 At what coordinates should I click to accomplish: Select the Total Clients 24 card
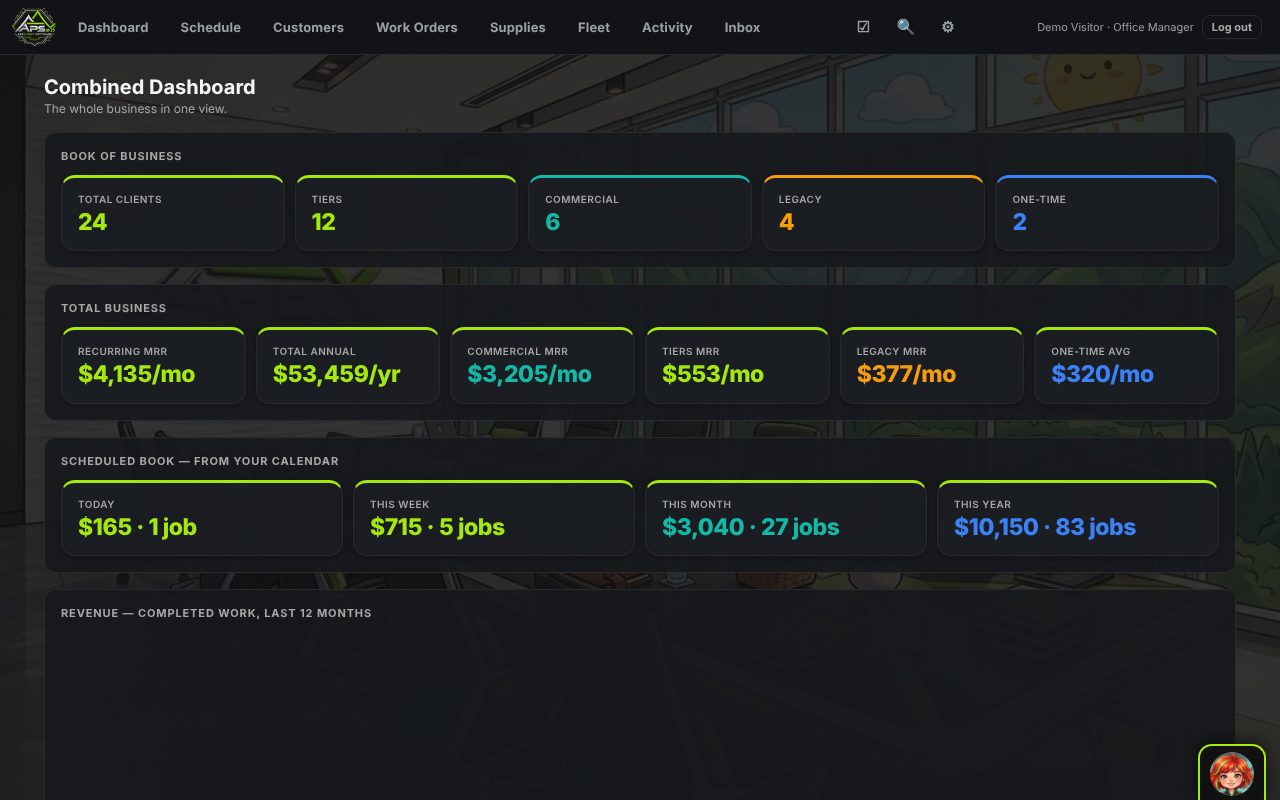coord(173,213)
